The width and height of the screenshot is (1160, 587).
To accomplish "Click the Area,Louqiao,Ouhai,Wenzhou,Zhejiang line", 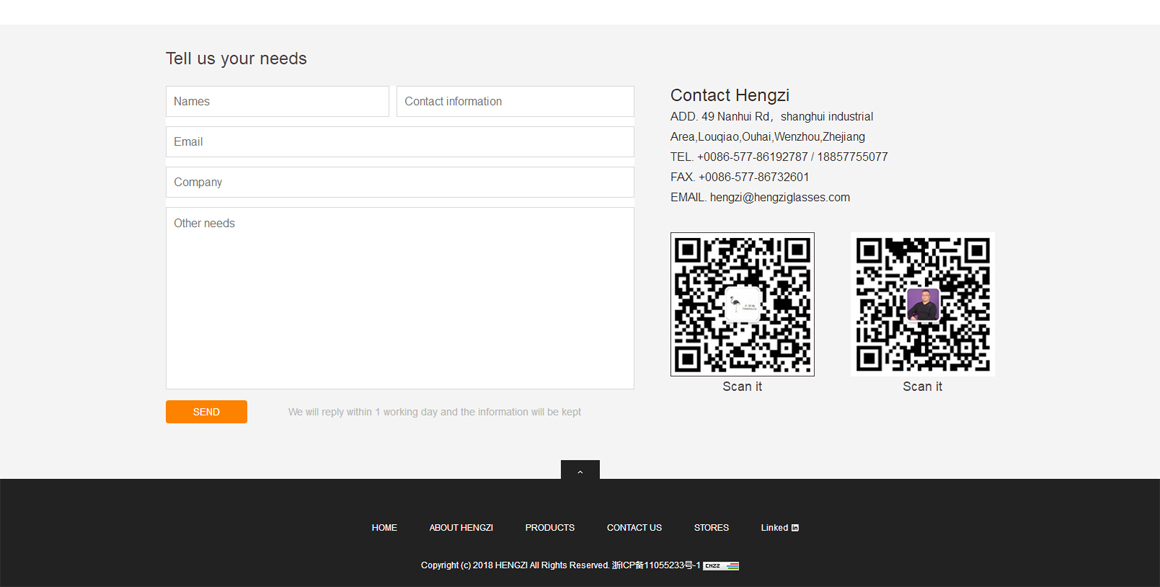I will (767, 137).
